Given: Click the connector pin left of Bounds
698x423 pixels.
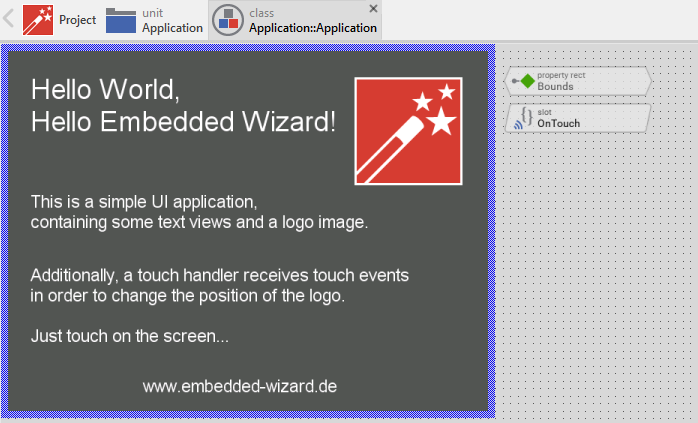Looking at the screenshot, I should click(x=513, y=80).
